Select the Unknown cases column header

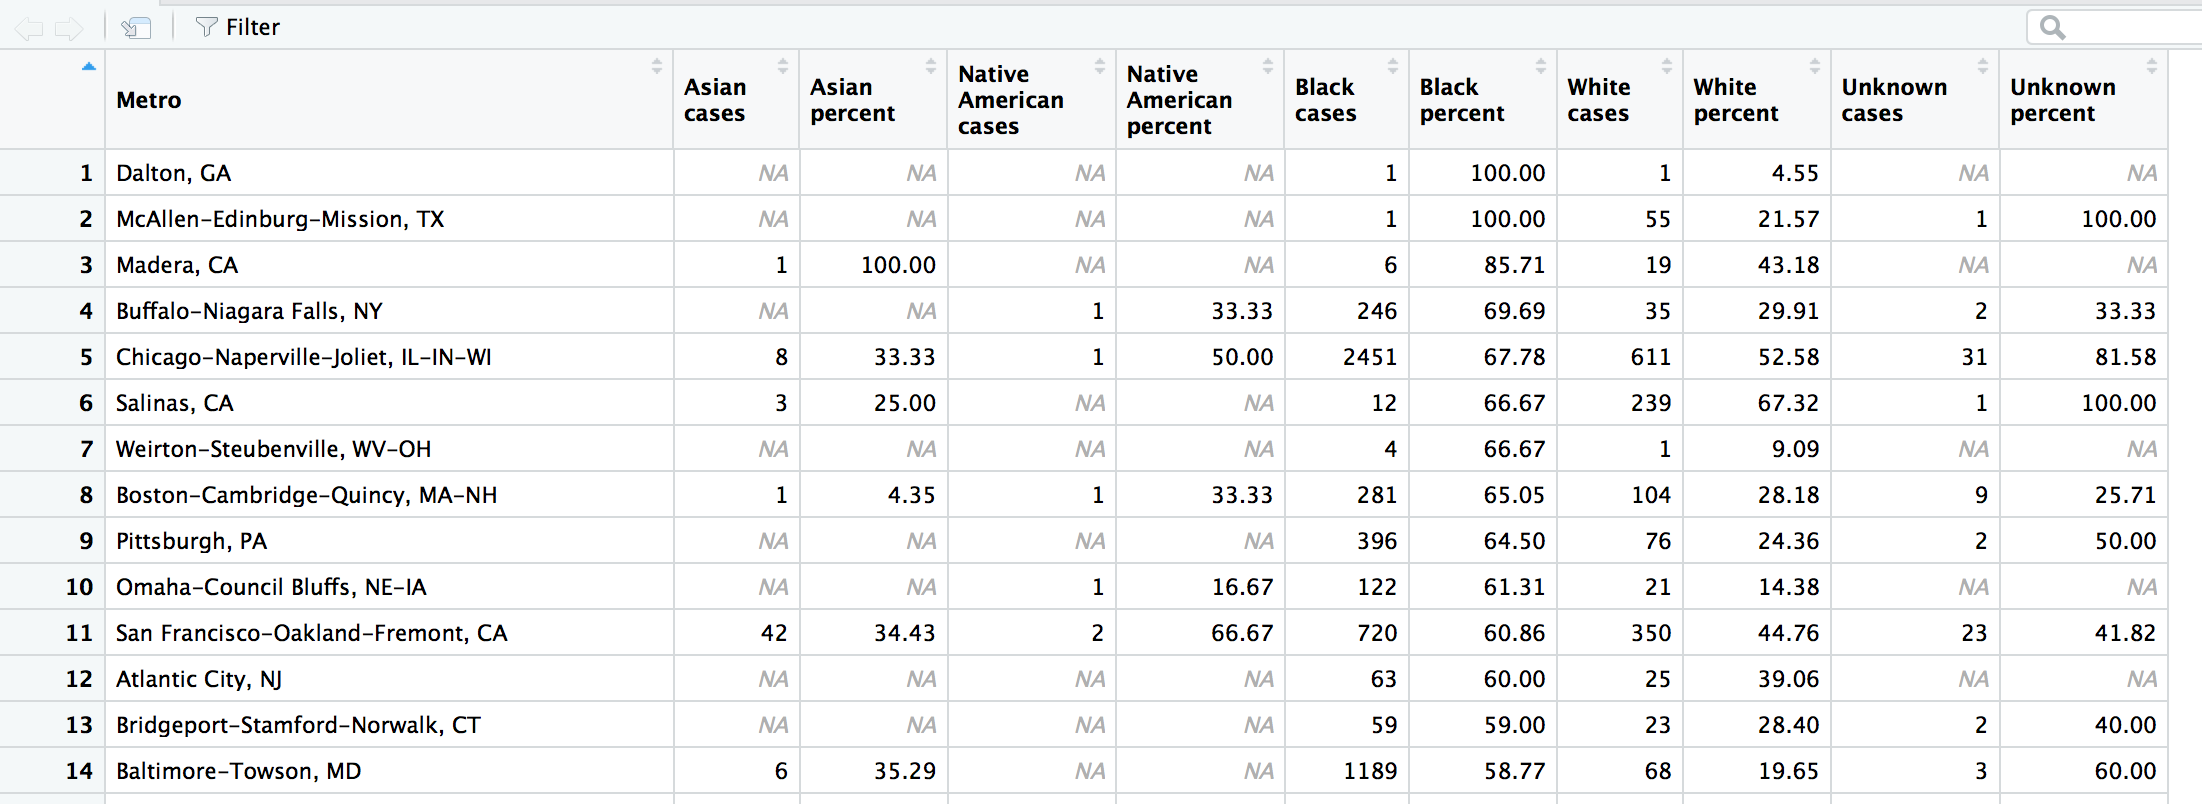coord(1893,100)
